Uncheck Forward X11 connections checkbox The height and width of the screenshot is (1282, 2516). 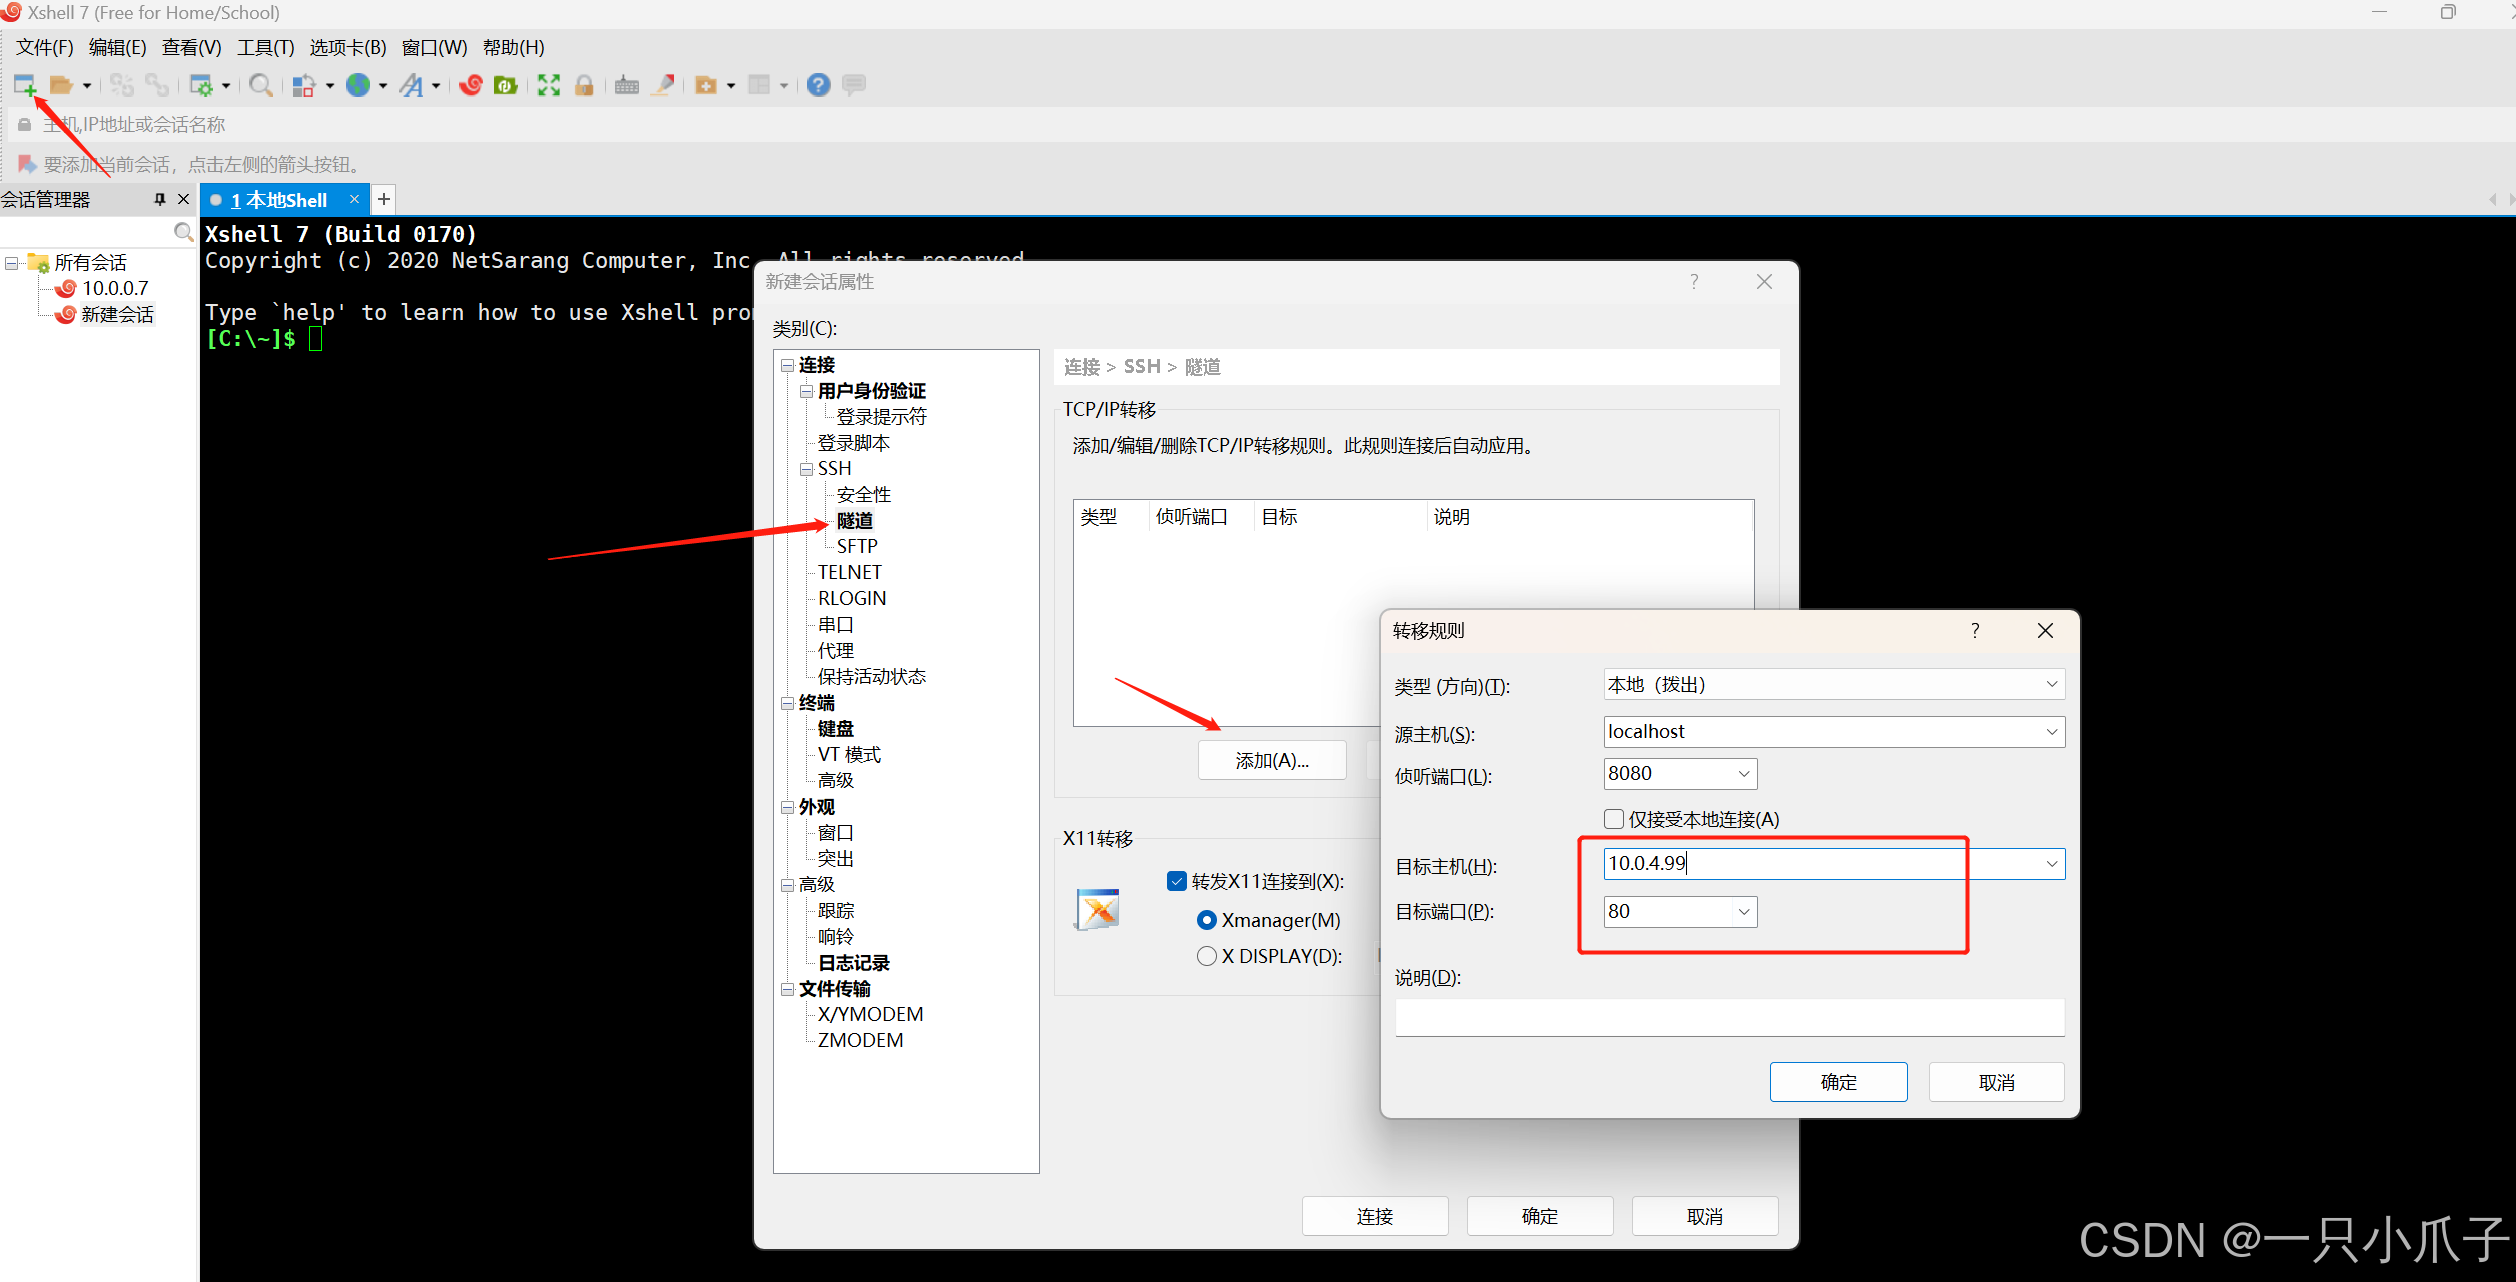1177,881
